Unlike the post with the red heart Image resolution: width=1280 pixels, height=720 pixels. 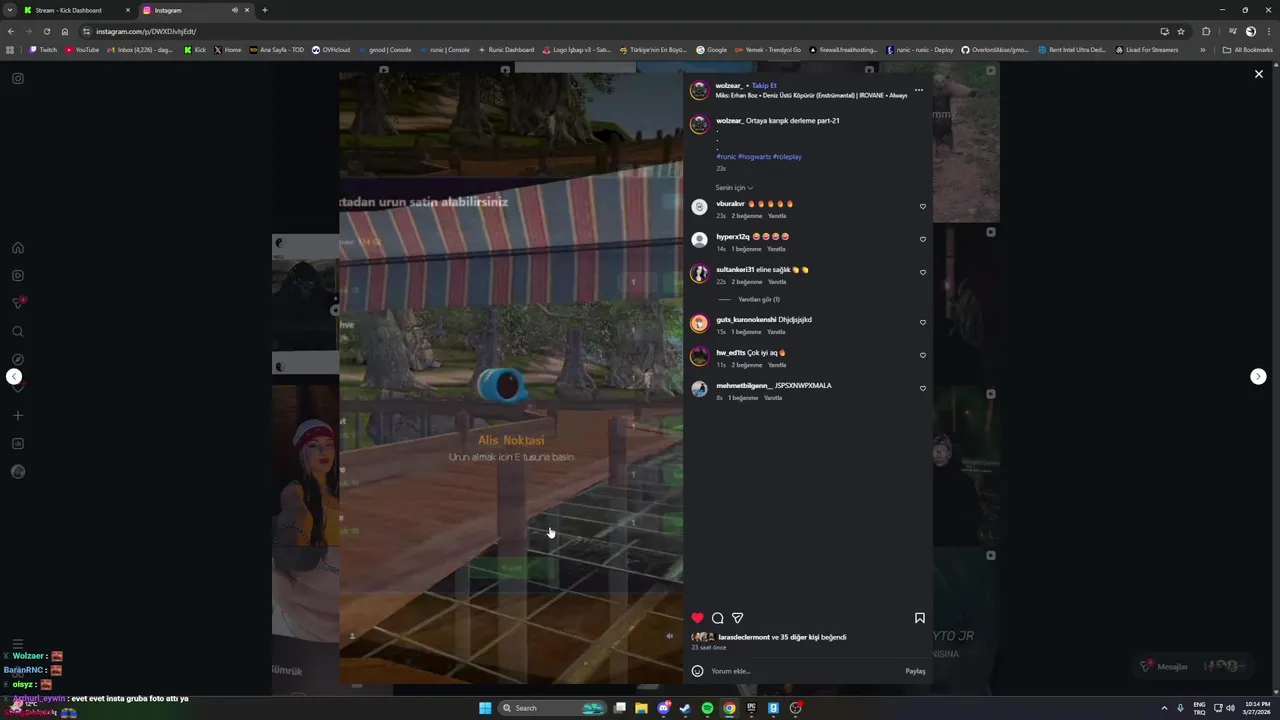(x=698, y=618)
